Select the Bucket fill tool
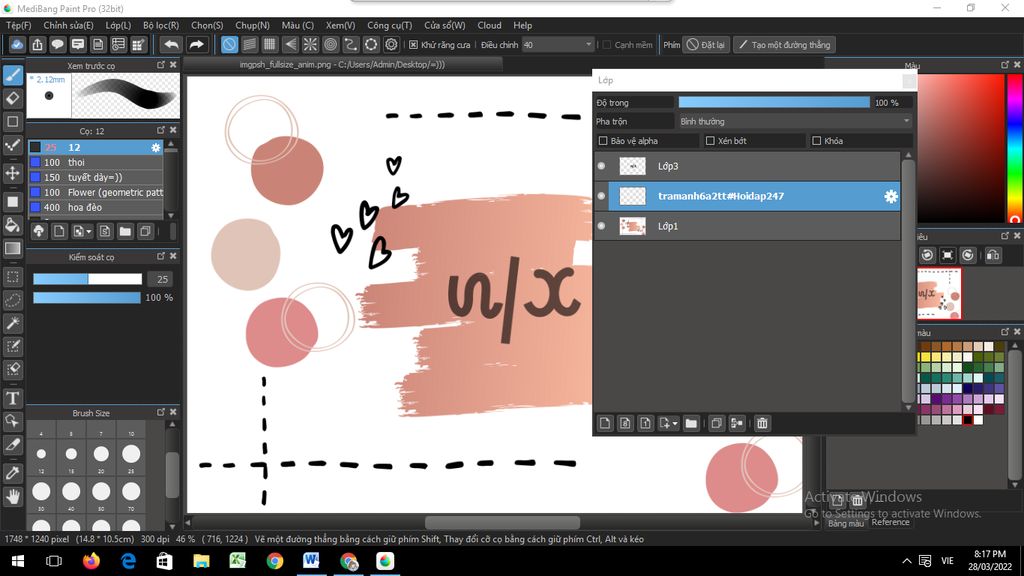Screen dimensions: 1024x576 (x=12, y=225)
